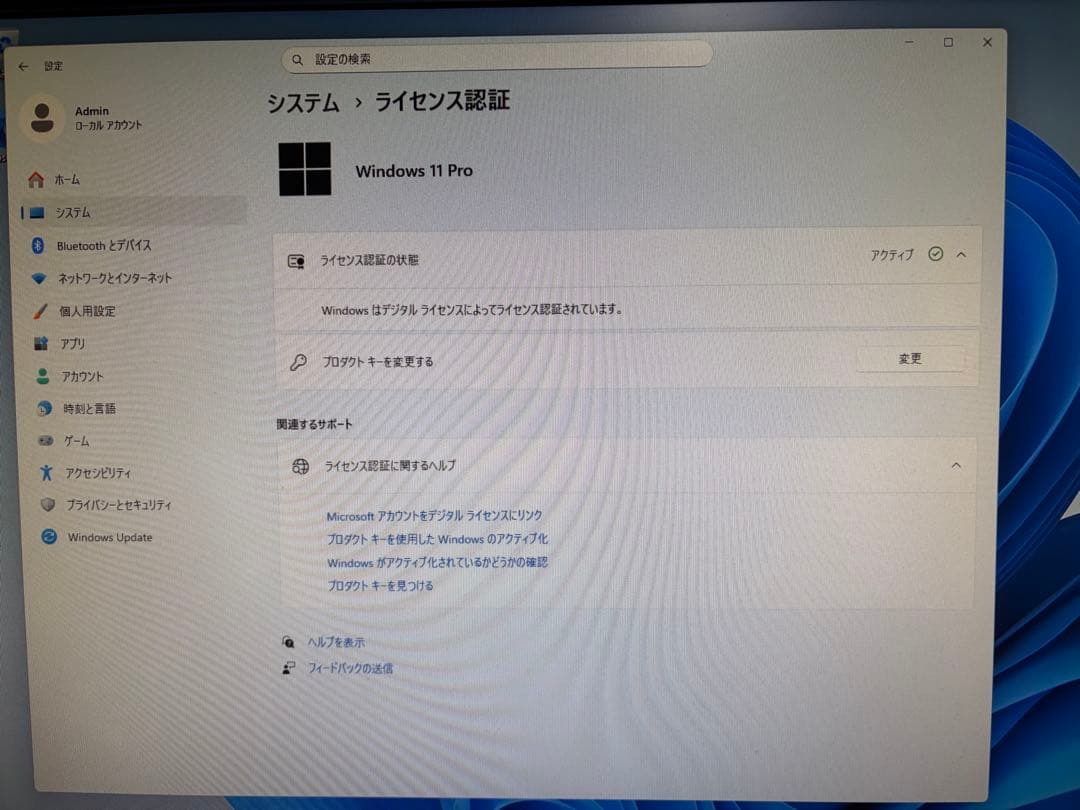Click the Home (ホーム) house icon

(36, 180)
